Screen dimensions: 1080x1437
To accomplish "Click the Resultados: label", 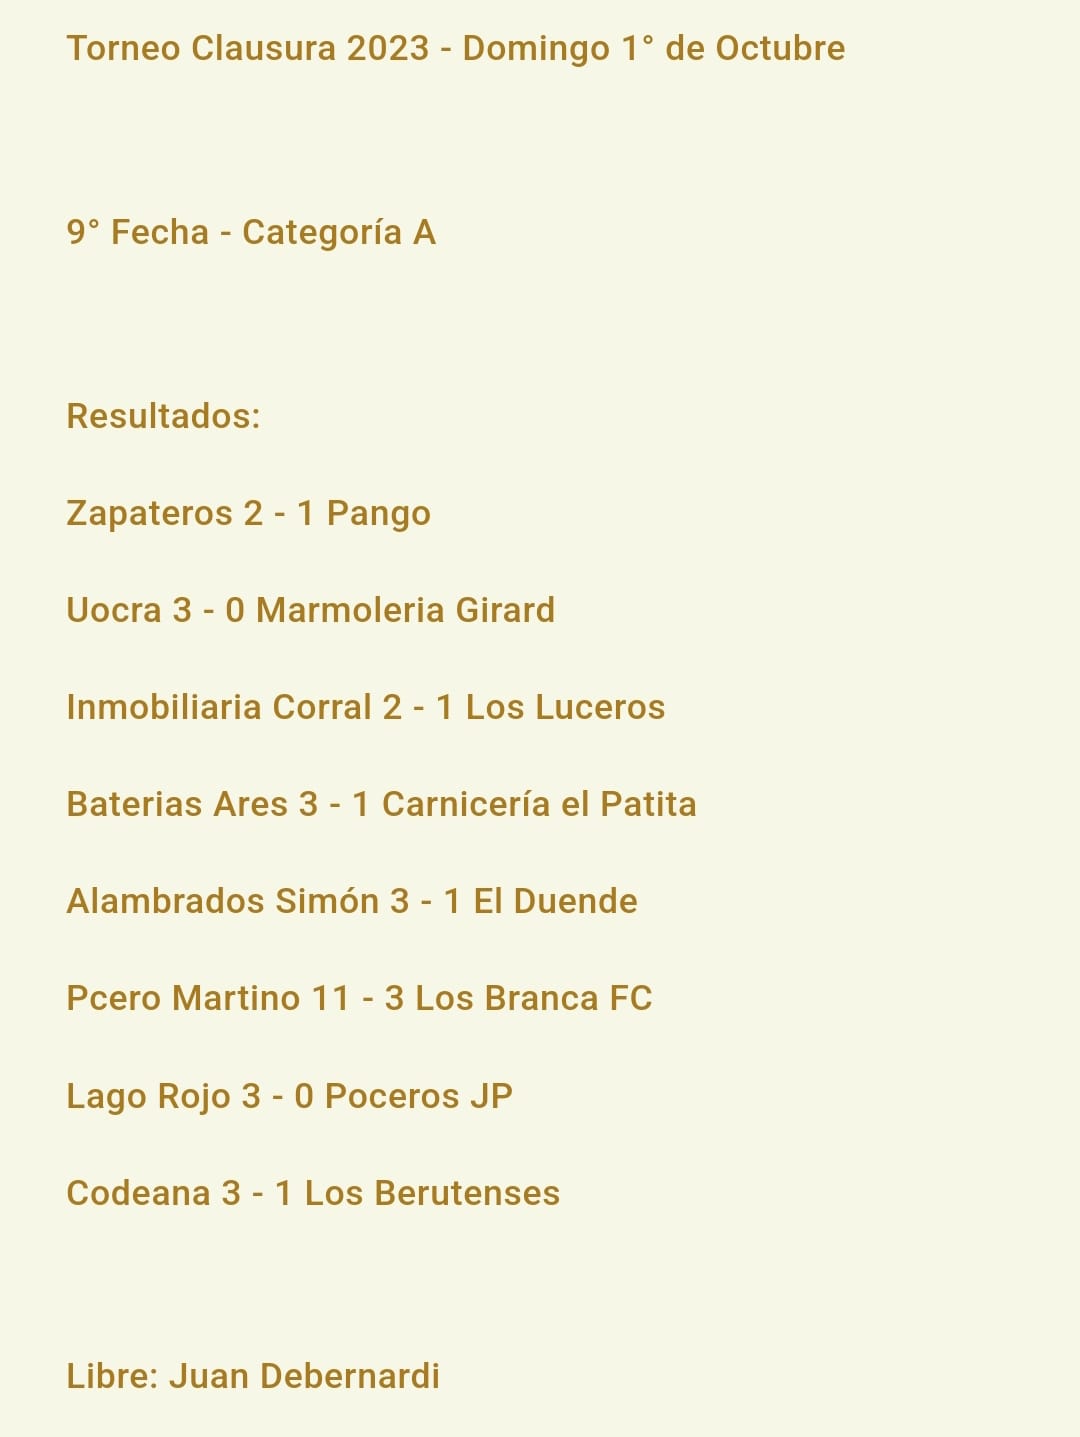I will tap(163, 416).
